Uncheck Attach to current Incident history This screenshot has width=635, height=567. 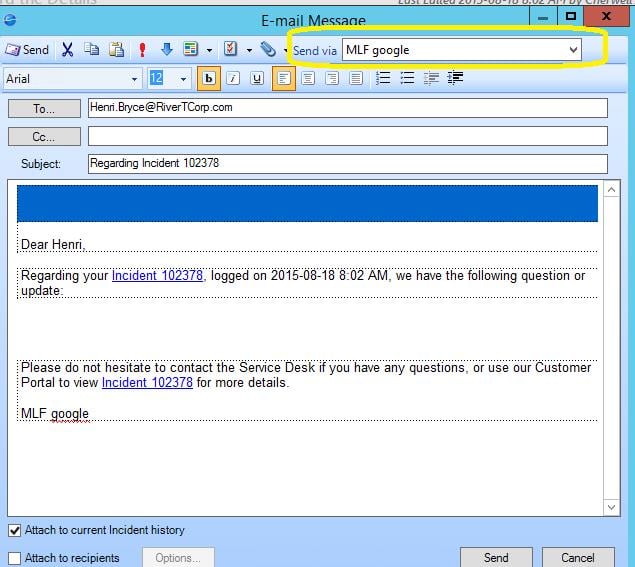(x=14, y=530)
